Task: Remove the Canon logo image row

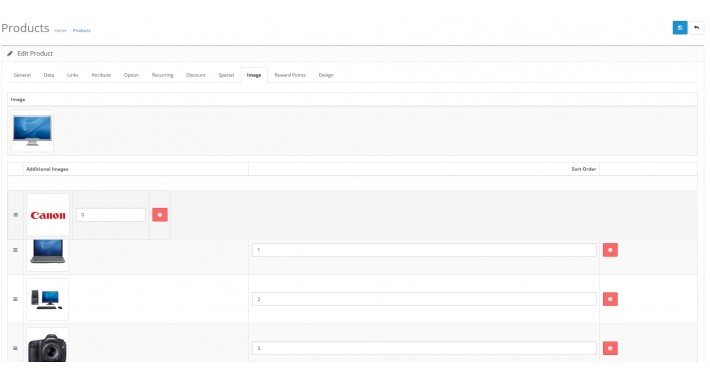Action: pos(160,215)
